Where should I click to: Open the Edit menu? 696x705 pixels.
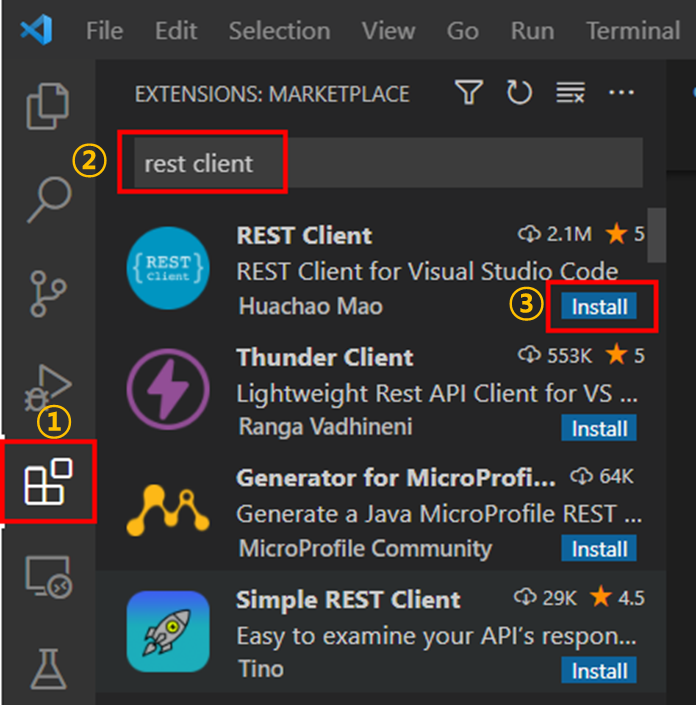click(x=176, y=31)
